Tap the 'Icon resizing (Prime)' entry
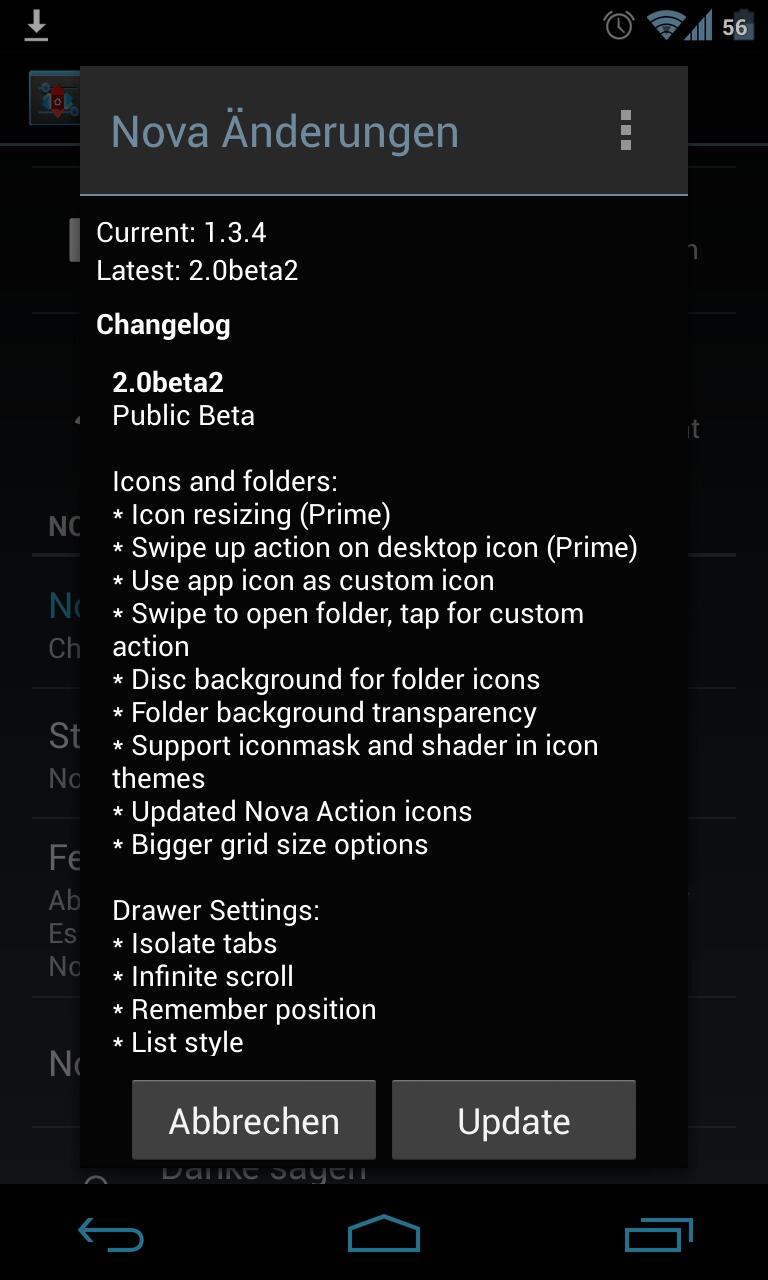 click(x=251, y=514)
